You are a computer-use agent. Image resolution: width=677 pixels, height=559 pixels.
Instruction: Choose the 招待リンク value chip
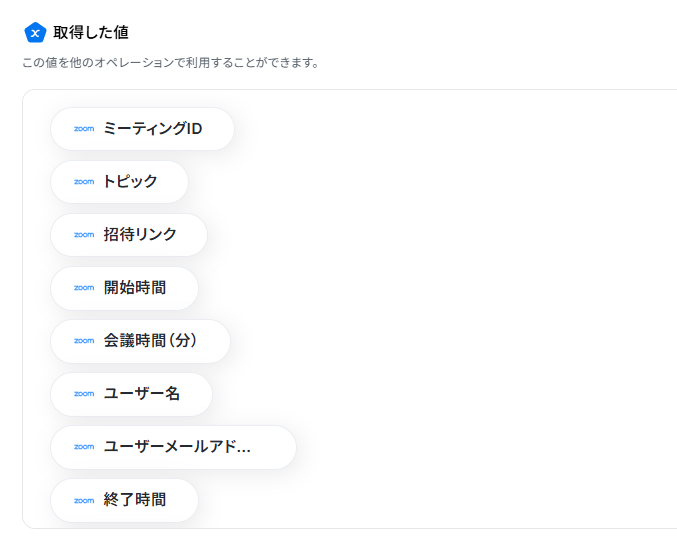coord(129,235)
